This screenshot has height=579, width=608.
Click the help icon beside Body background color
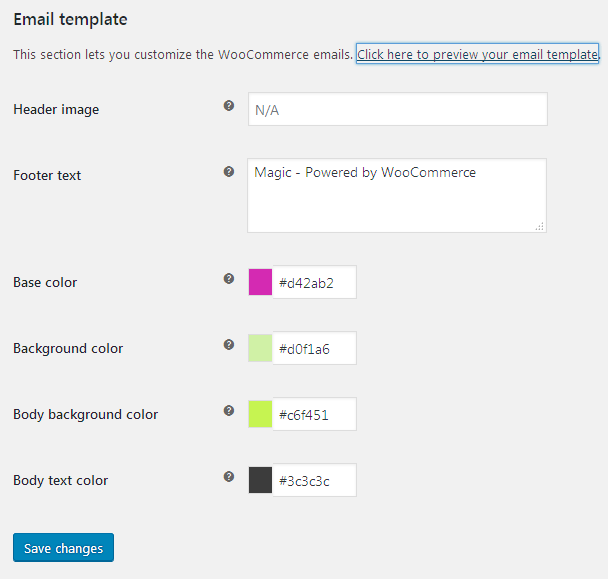(x=229, y=410)
